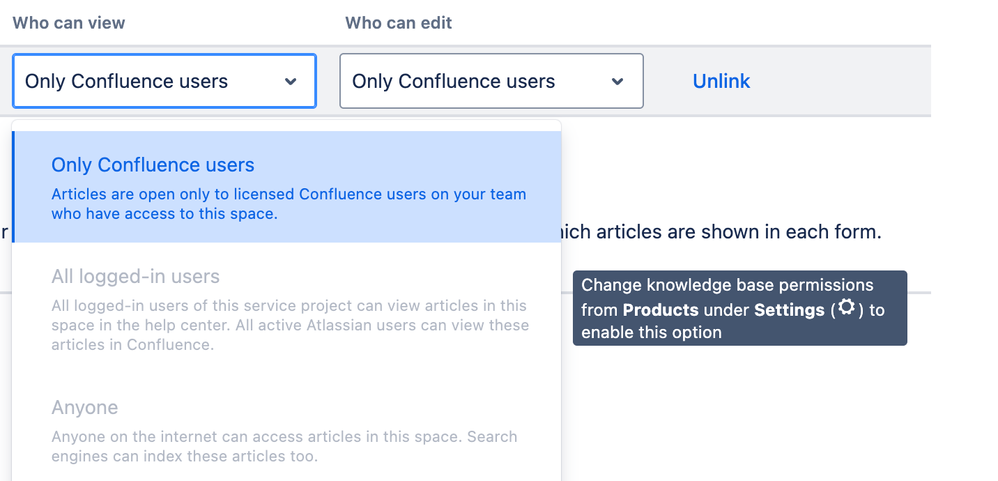Click the Who can edit column label
Image resolution: width=998 pixels, height=481 pixels.
click(x=398, y=23)
